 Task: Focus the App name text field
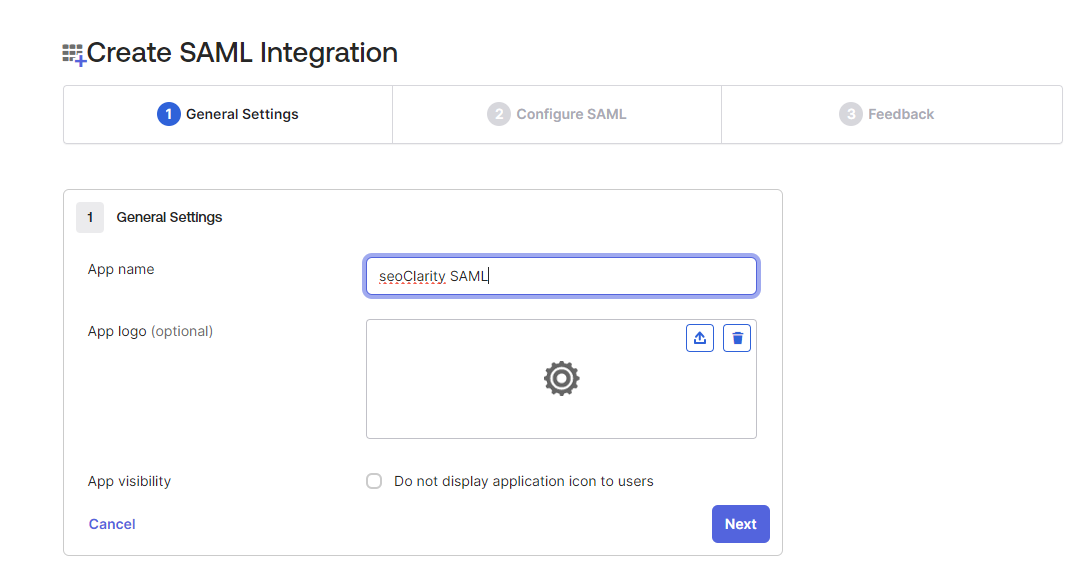click(561, 276)
